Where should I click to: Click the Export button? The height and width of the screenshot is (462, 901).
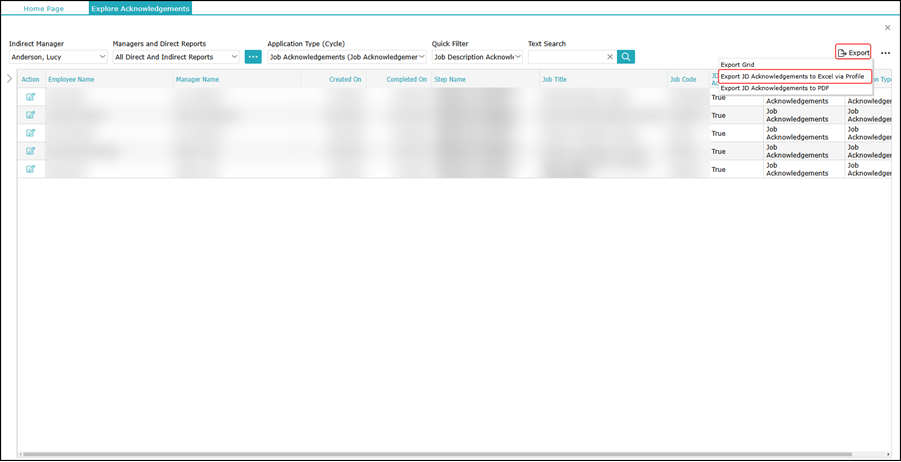[853, 52]
